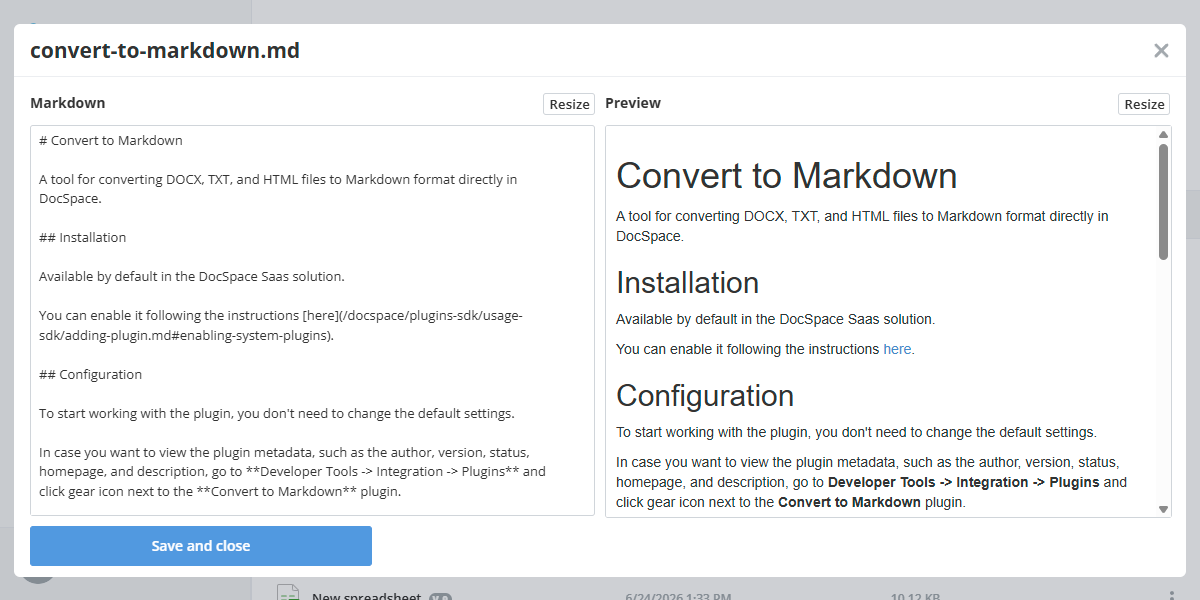Click the 'Preview' pane label
This screenshot has width=1200, height=600.
click(x=633, y=103)
